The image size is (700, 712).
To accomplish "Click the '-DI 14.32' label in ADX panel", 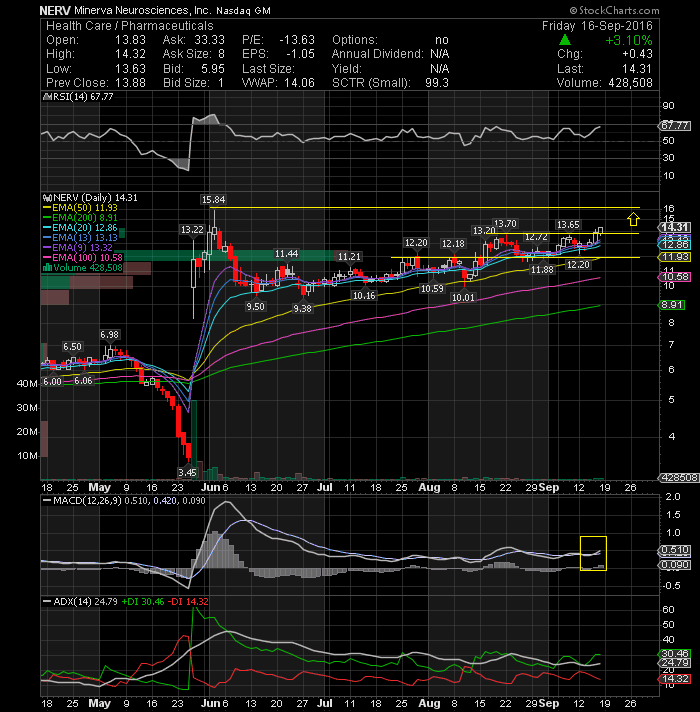I will (x=188, y=601).
